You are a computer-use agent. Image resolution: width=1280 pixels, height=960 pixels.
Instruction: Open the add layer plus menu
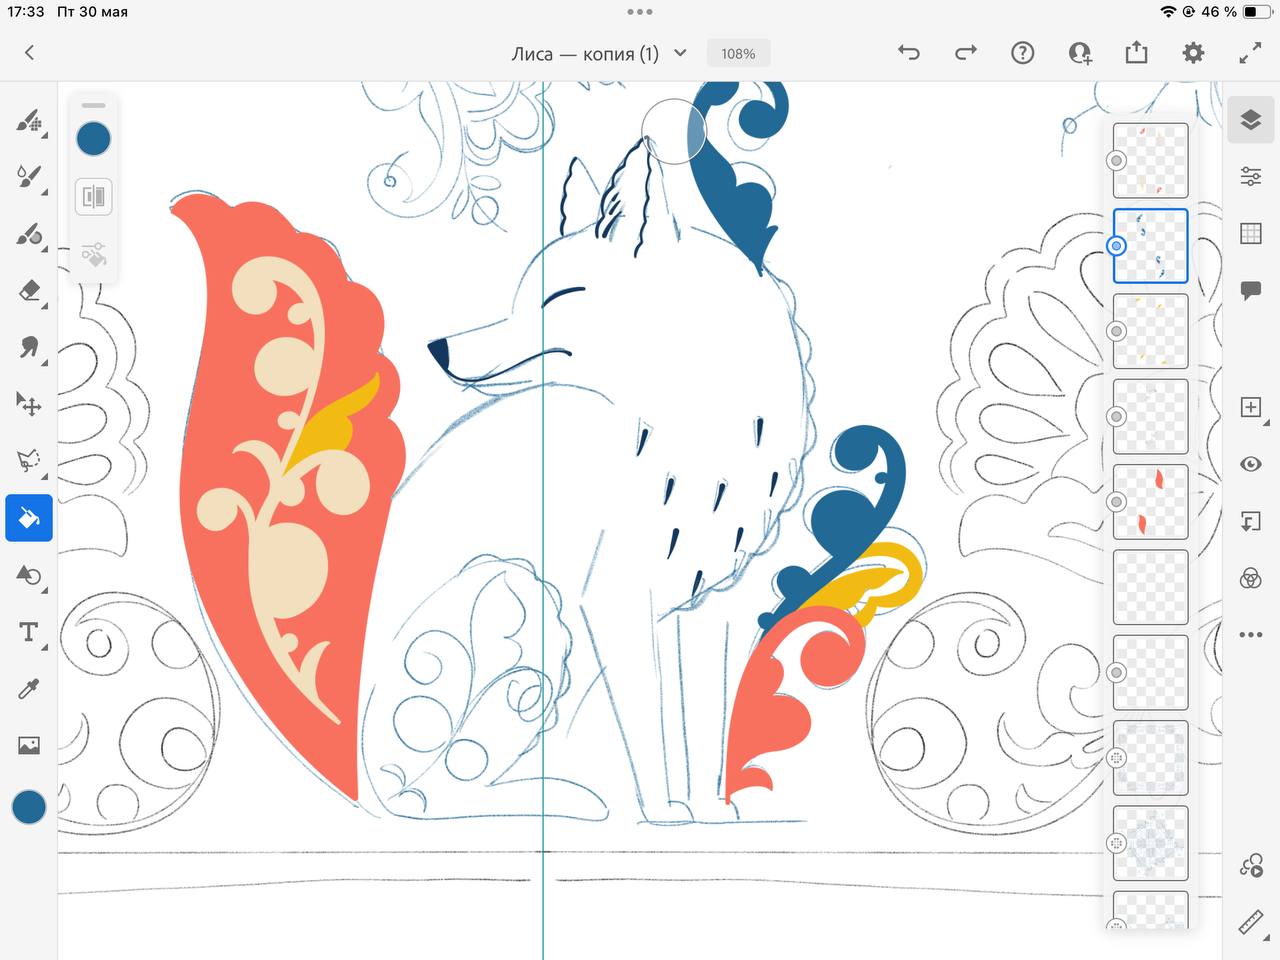(1250, 407)
